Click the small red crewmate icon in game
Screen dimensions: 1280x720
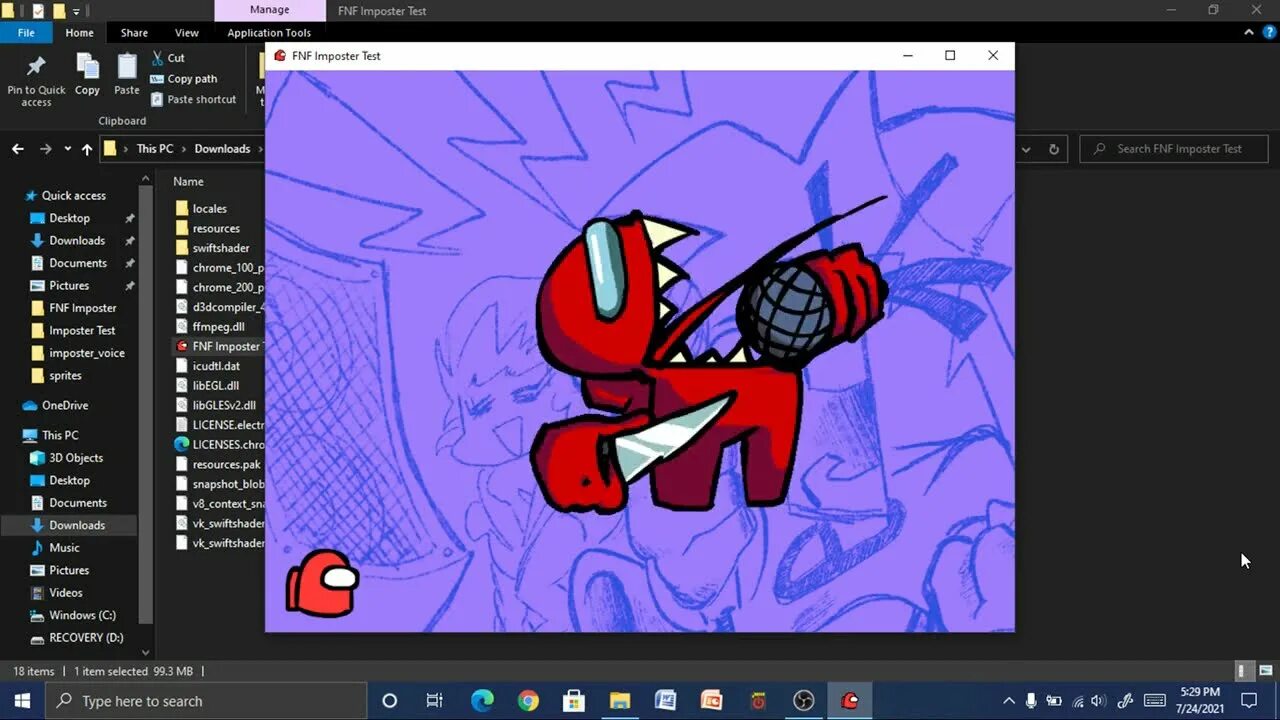tap(322, 583)
